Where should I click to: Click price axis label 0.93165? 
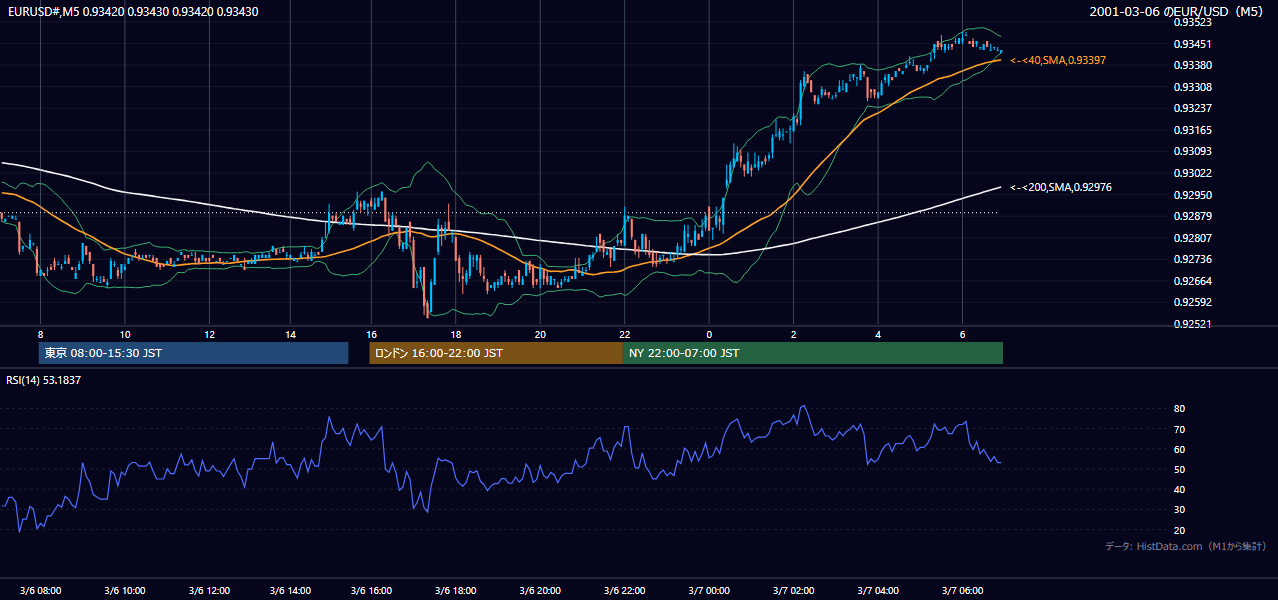click(1192, 130)
